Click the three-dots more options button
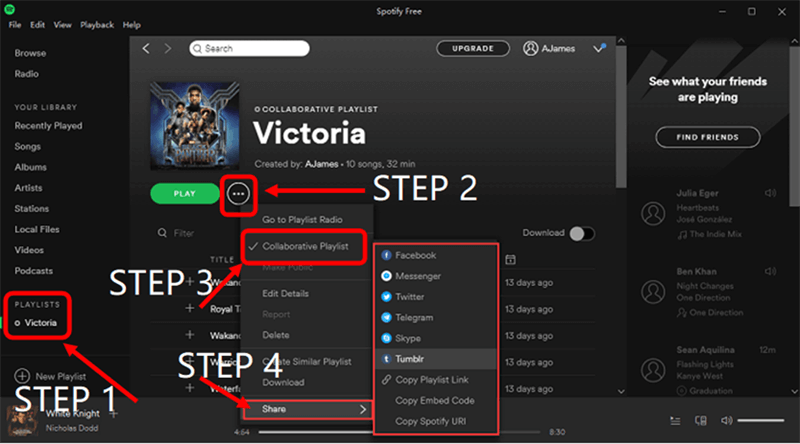The width and height of the screenshot is (800, 444). pyautogui.click(x=238, y=193)
